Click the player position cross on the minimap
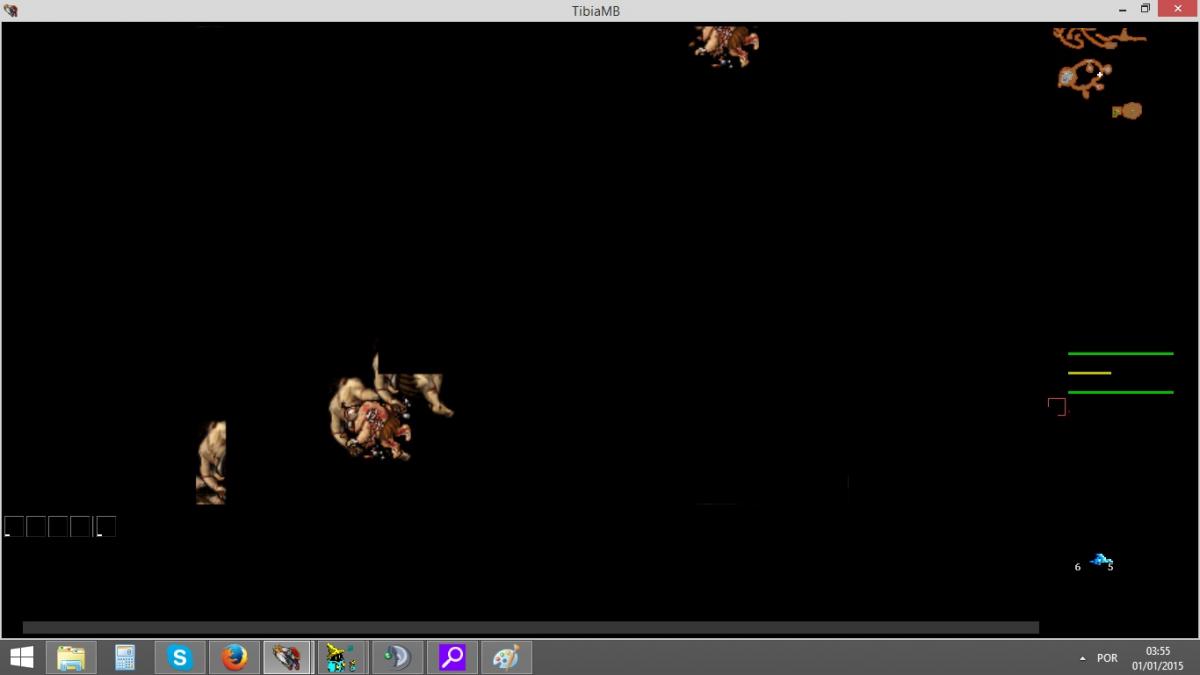1200x675 pixels. 1100,74
